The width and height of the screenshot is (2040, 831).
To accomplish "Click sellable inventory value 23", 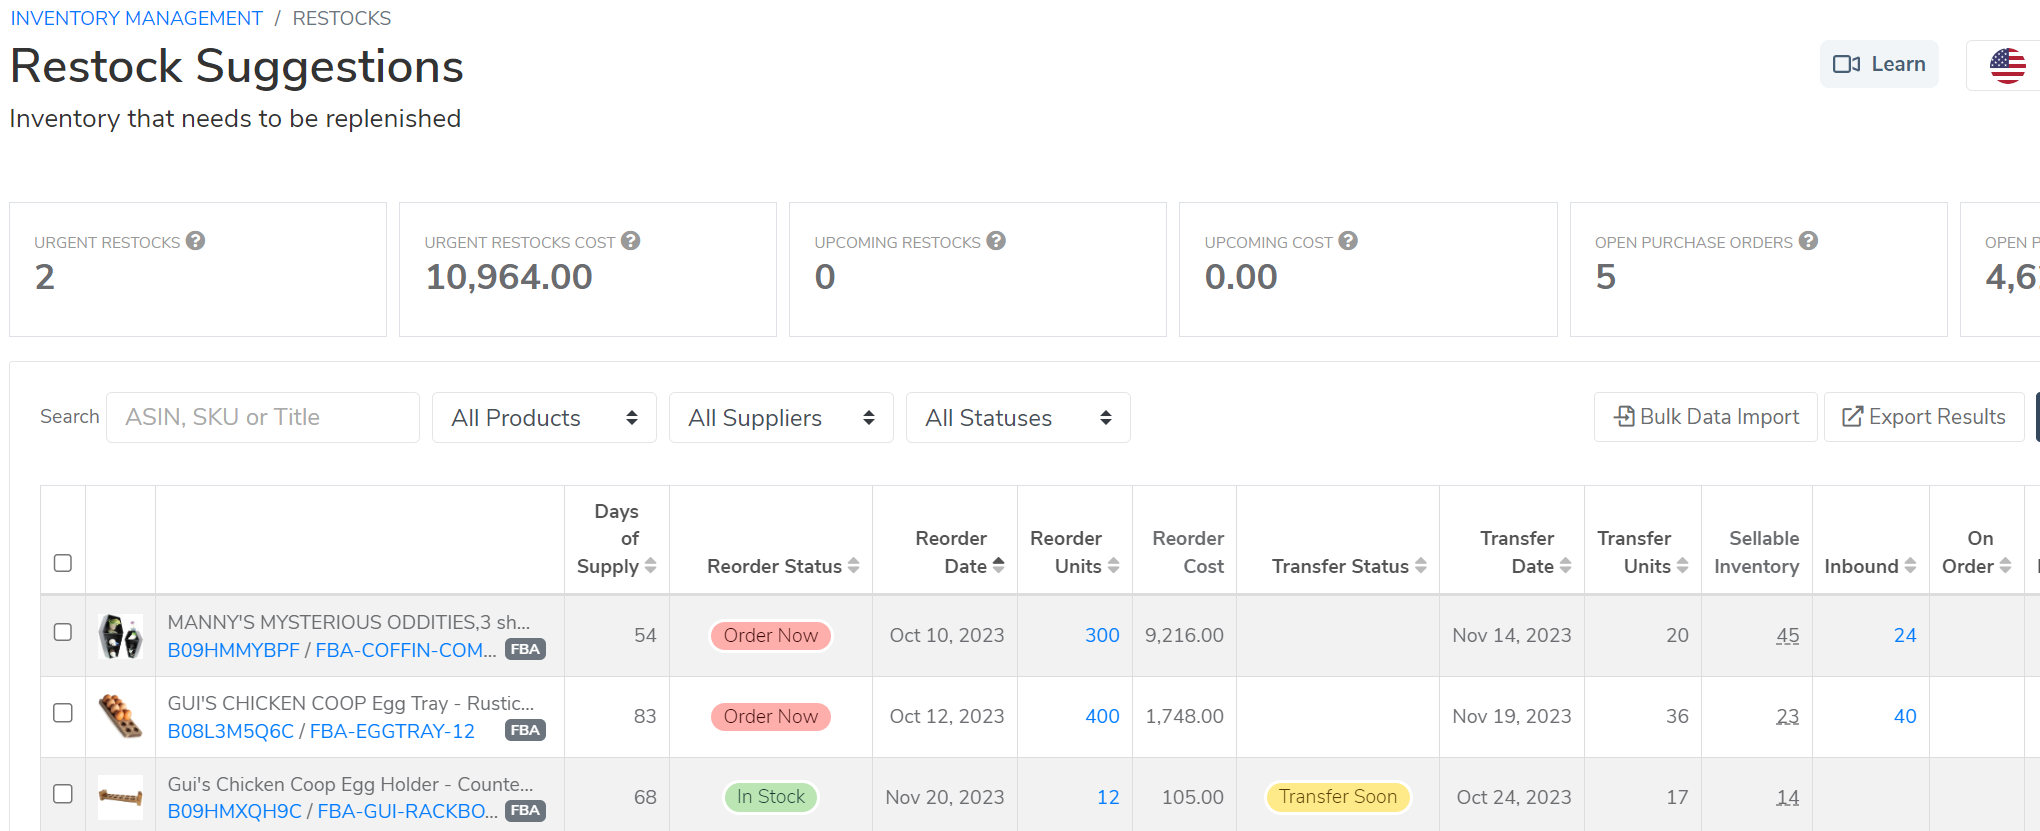I will tap(1788, 716).
